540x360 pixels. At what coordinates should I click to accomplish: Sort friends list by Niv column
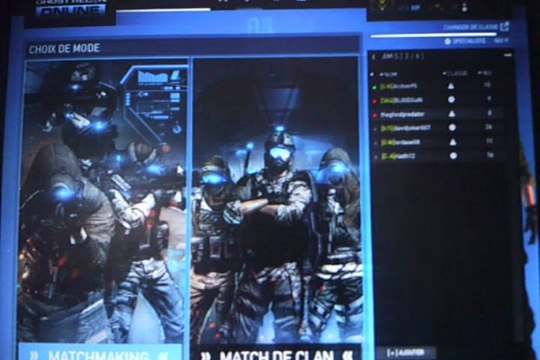(x=485, y=73)
